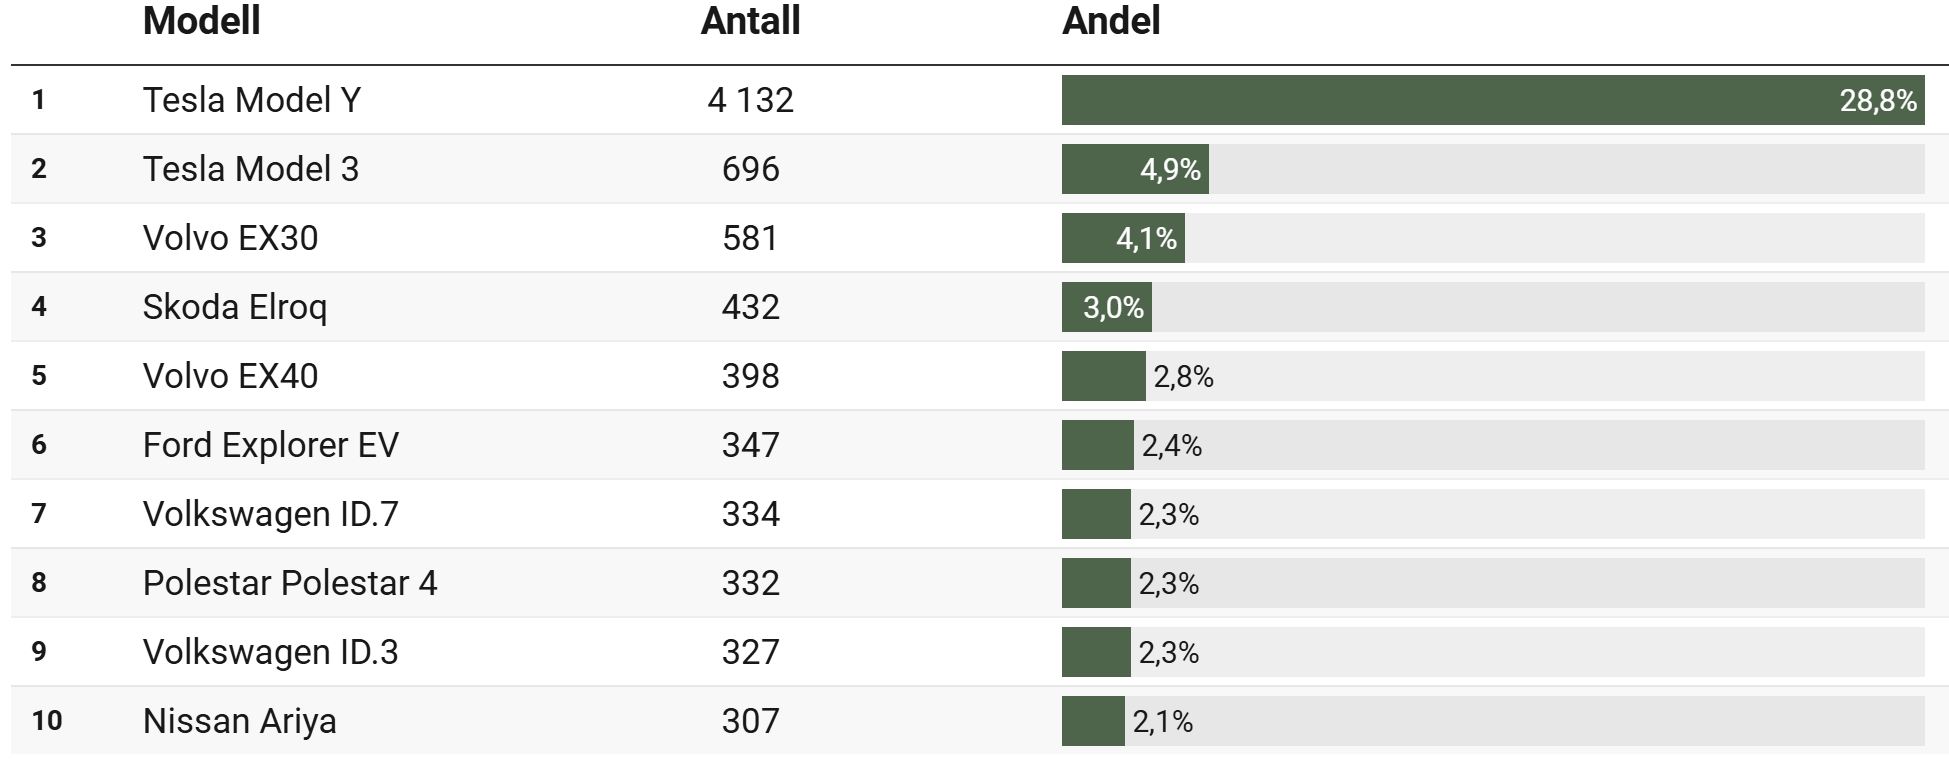Click the Volkswagen ID.7 model name
Viewport: 1949px width, 769px height.
point(270,514)
